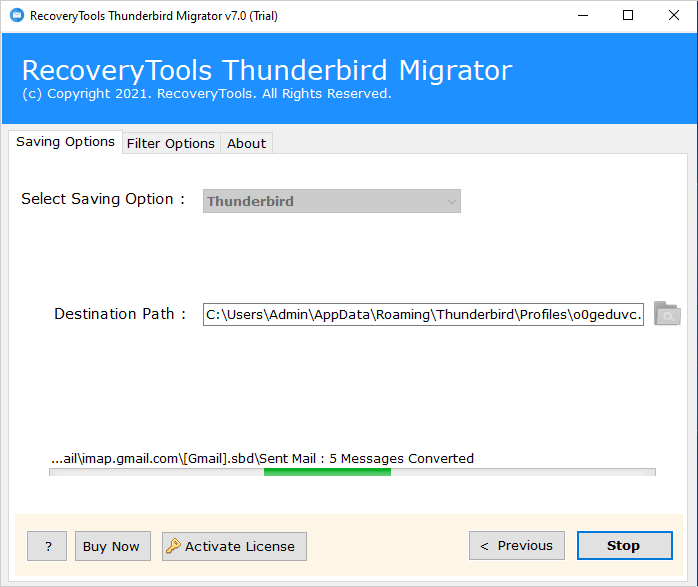Minimize the Thunderbird Migrator window

[x=583, y=16]
